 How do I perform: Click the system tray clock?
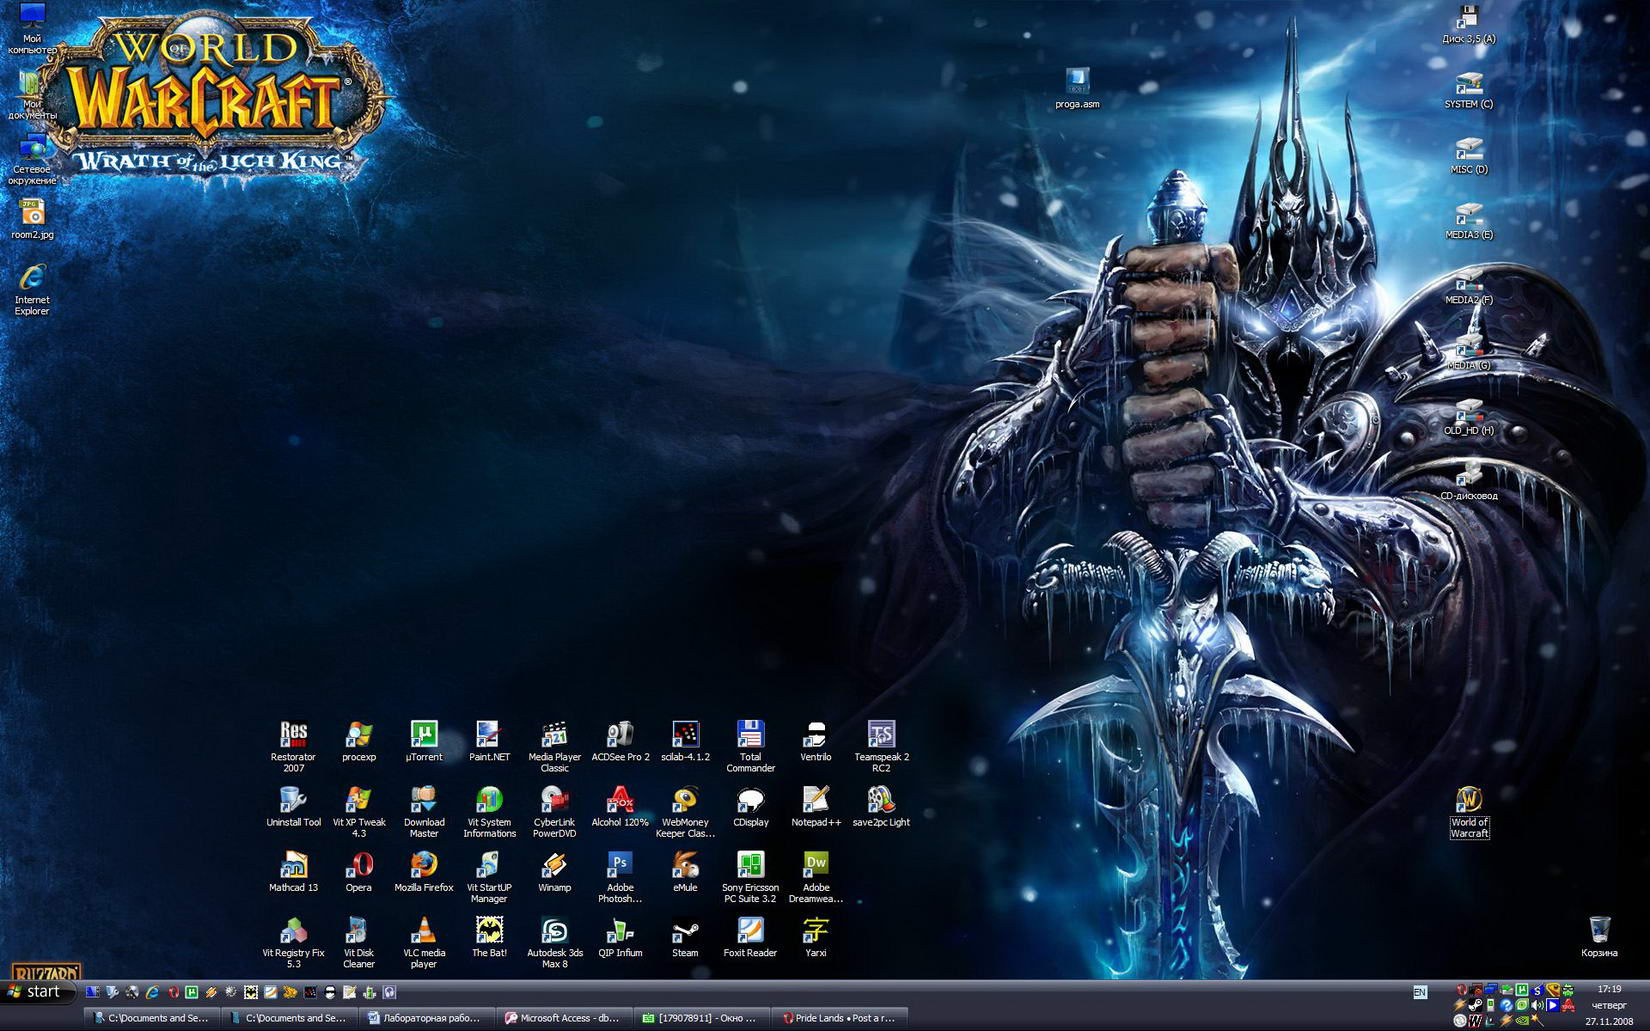tap(1609, 1005)
